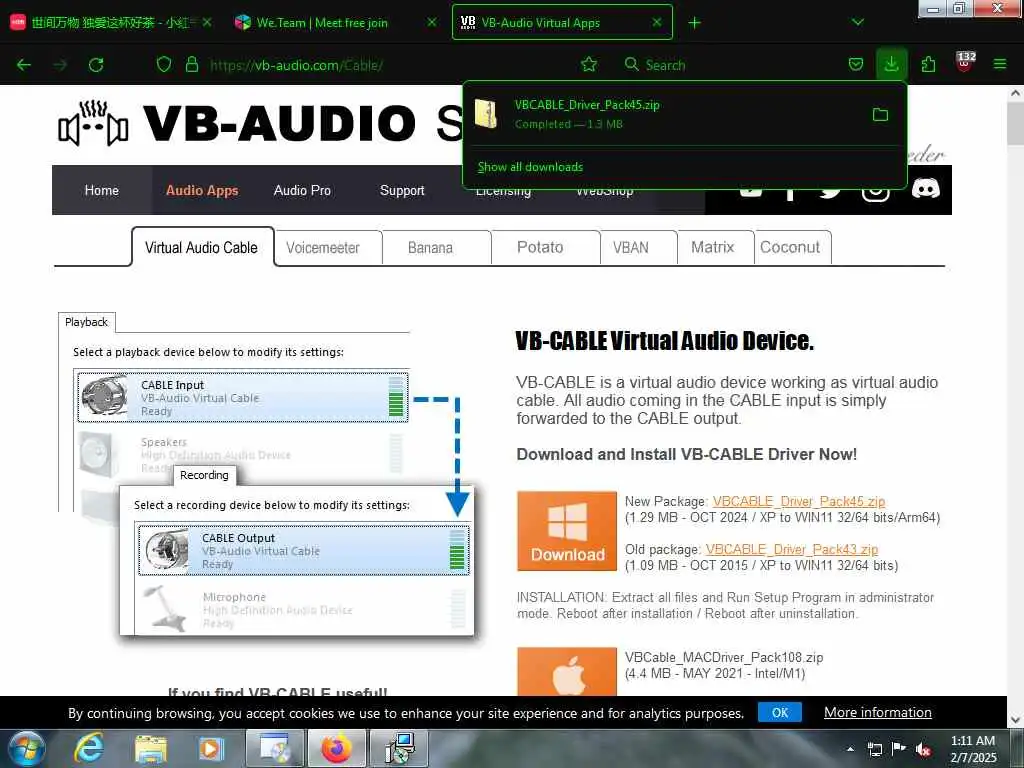Open a new browser tab with plus
The width and height of the screenshot is (1024, 768).
click(x=694, y=23)
